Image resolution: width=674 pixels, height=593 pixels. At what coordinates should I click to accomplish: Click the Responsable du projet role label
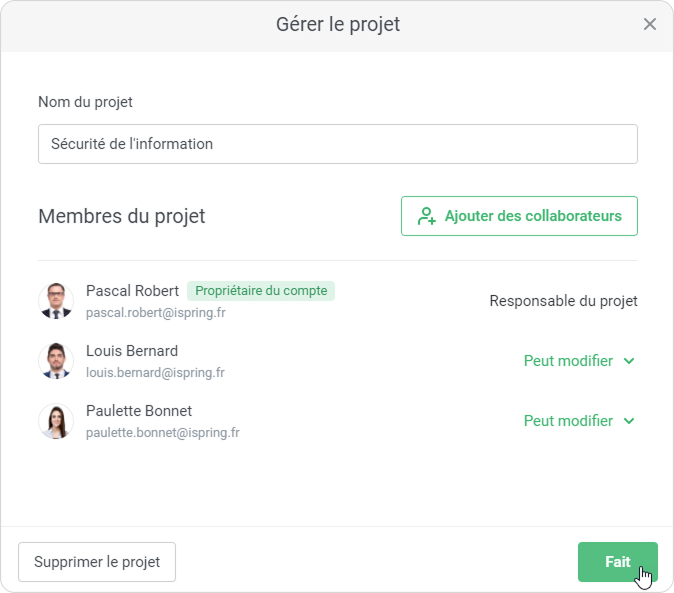(x=563, y=301)
